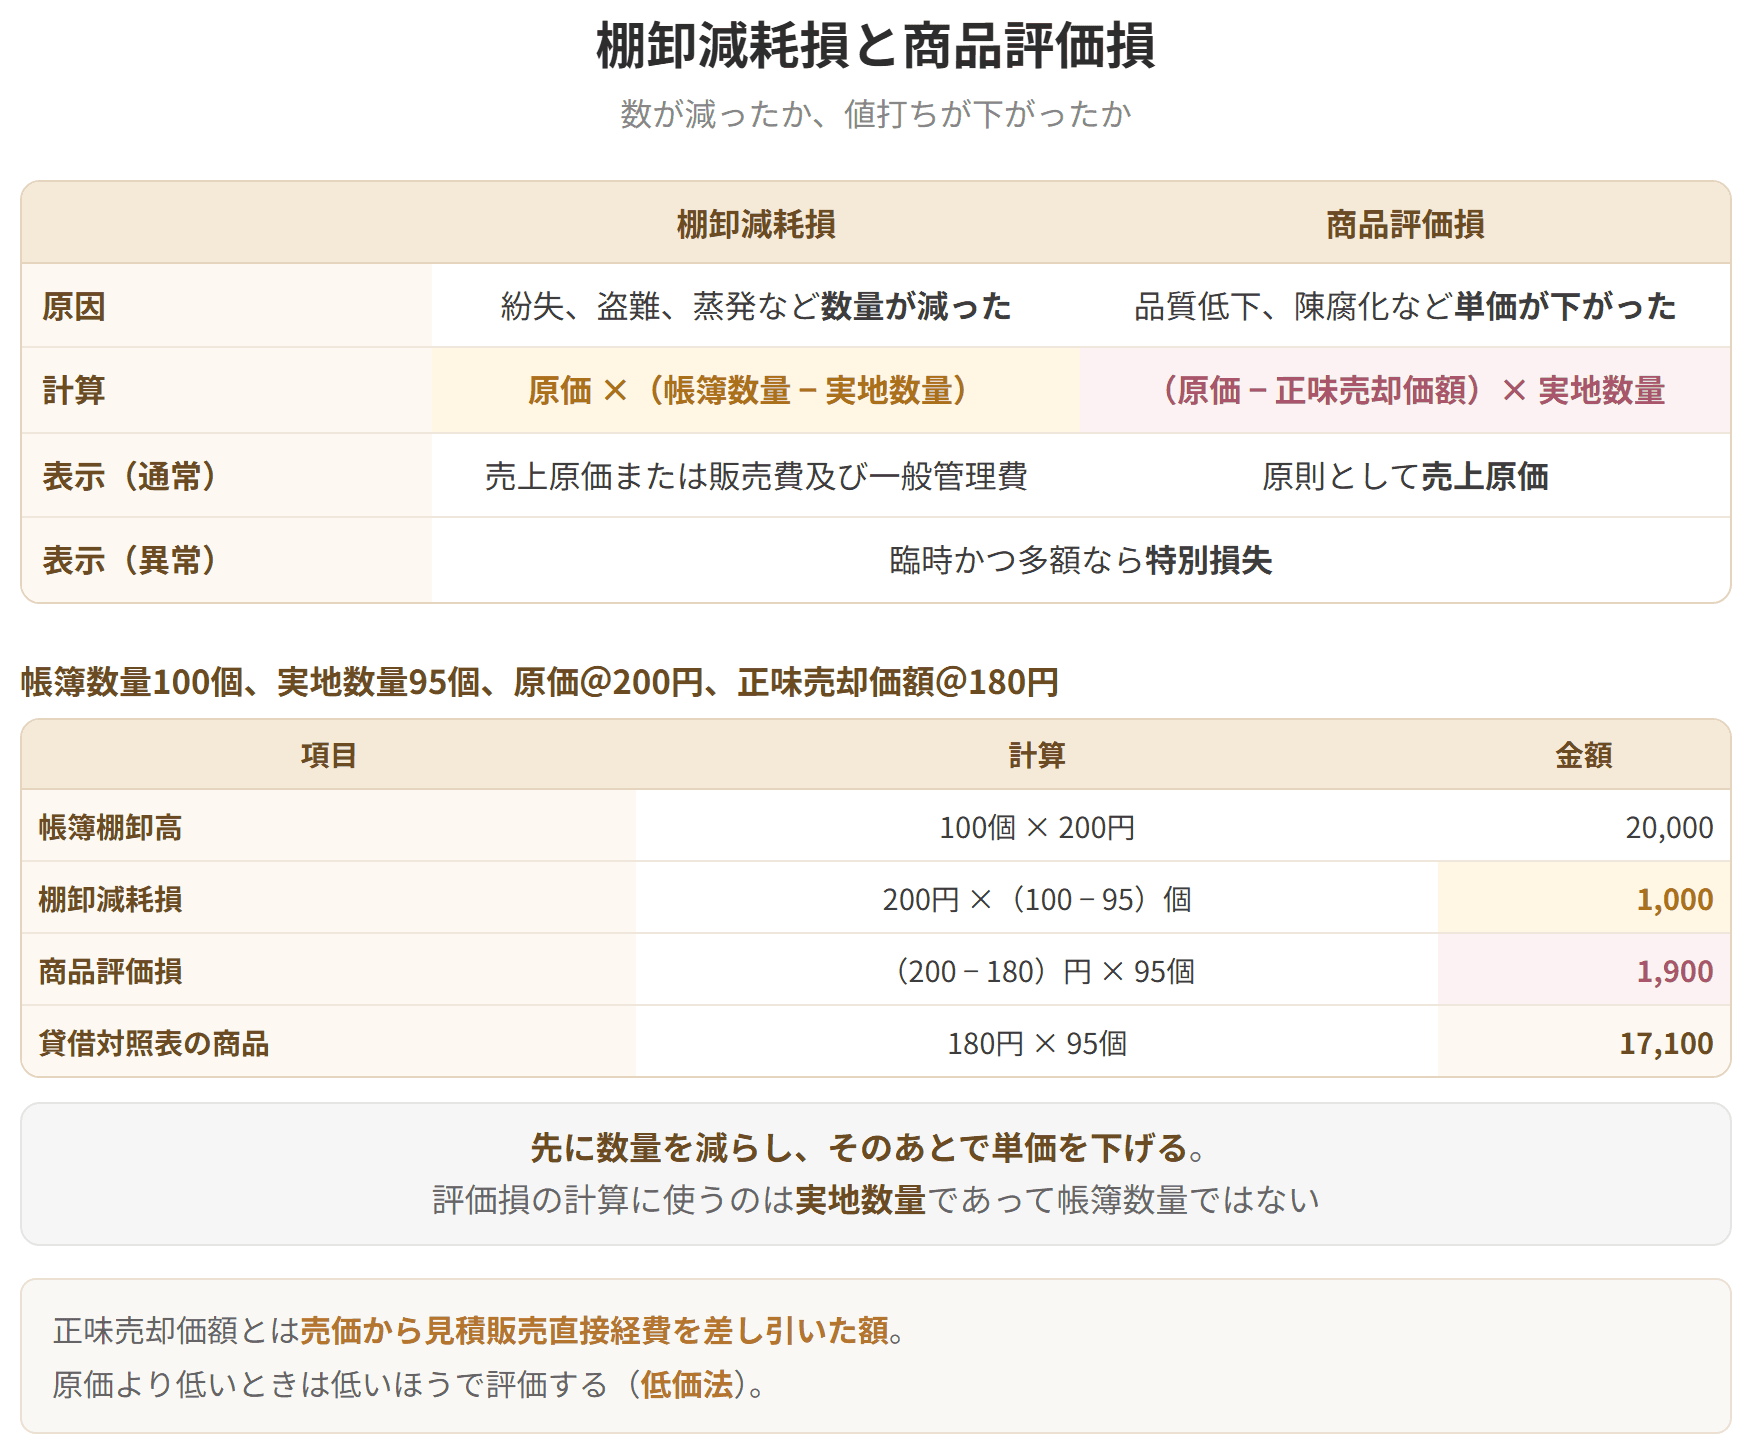Click the 金額 column header
1752x1454 pixels.
click(x=1584, y=755)
